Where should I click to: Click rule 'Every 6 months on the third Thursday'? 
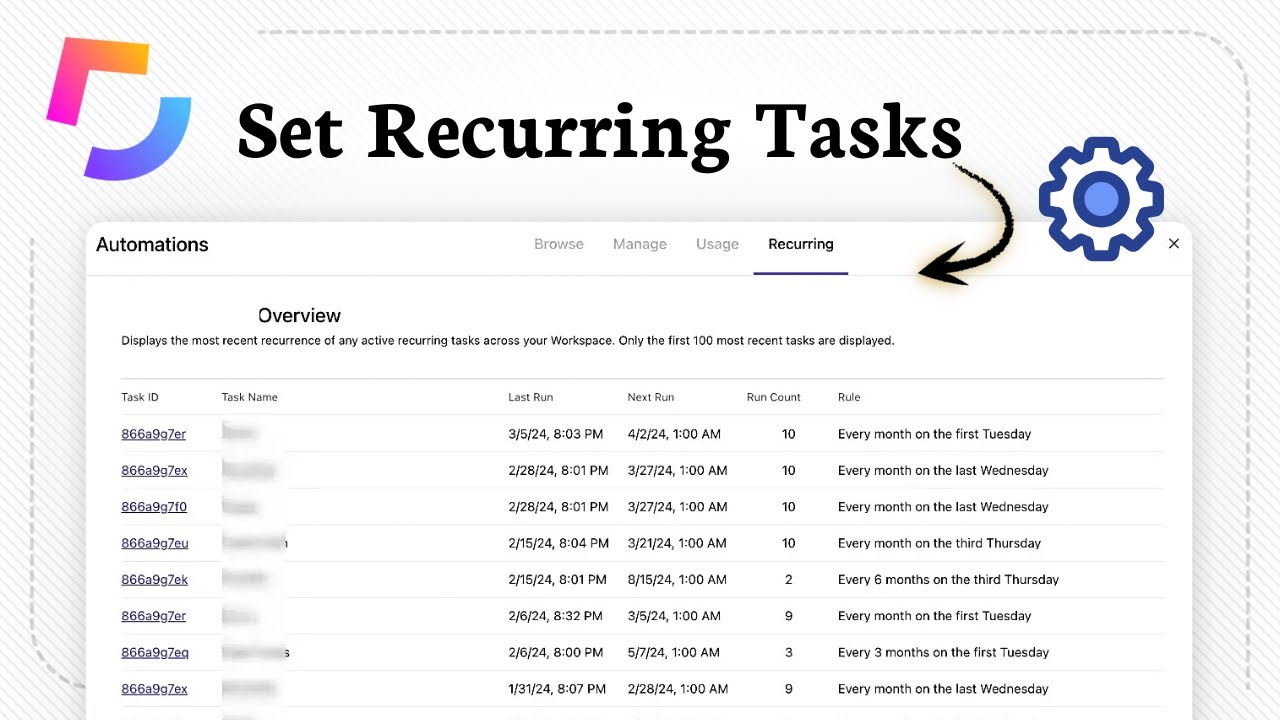pyautogui.click(x=948, y=579)
